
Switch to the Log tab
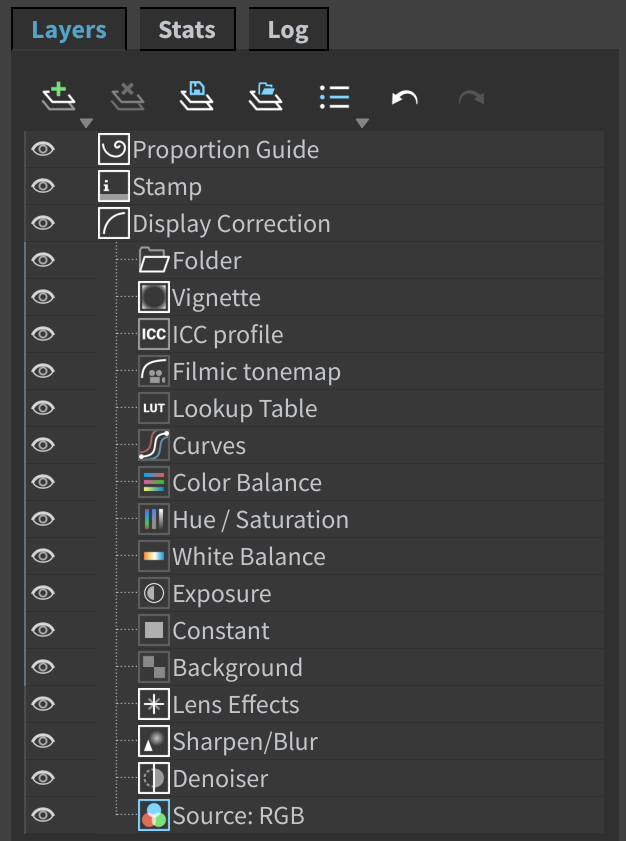[x=288, y=29]
